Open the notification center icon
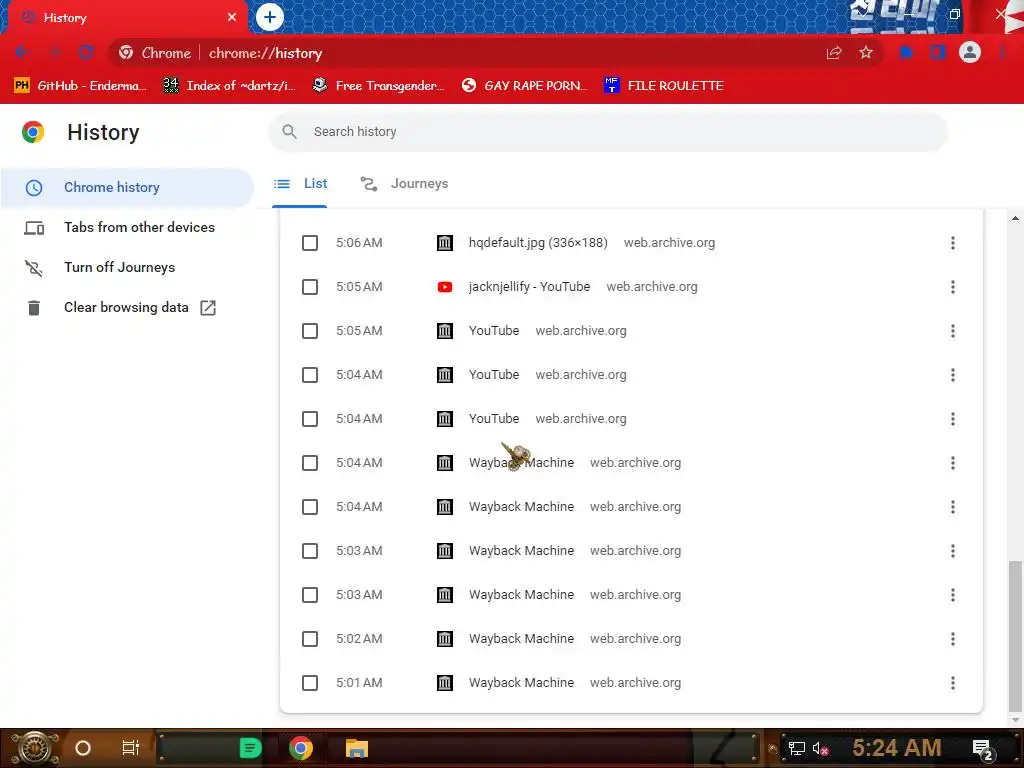This screenshot has height=768, width=1024. point(983,748)
